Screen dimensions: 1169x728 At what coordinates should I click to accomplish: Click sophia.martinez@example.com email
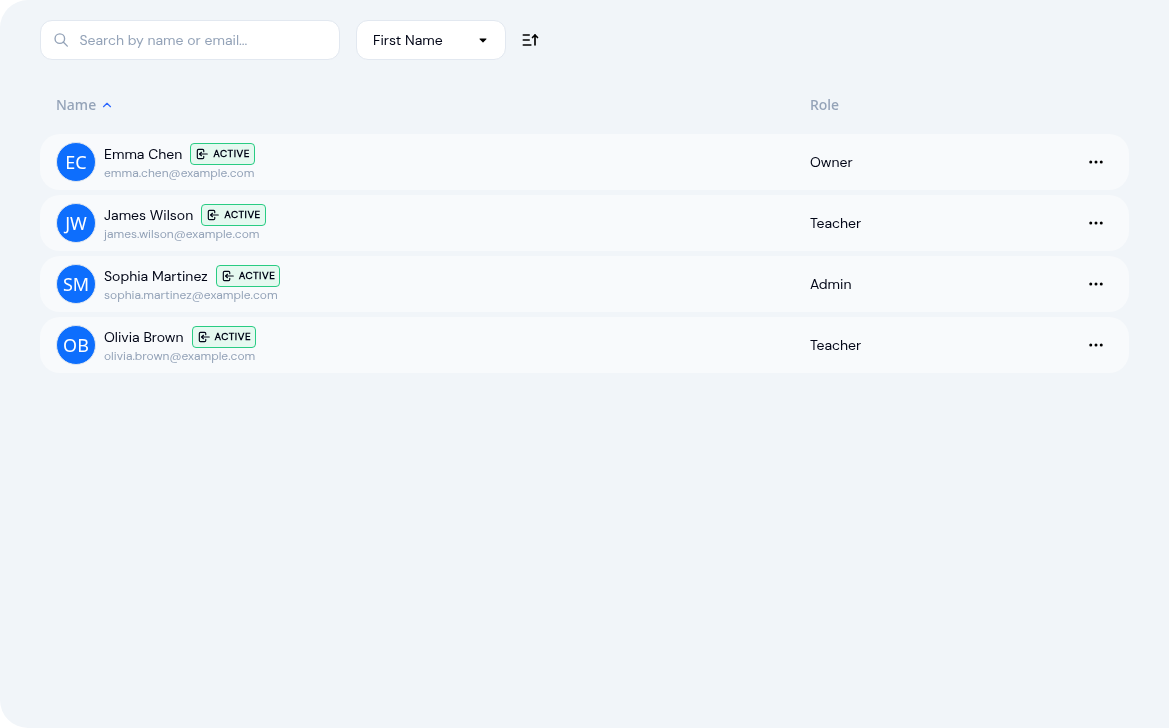[x=191, y=295]
